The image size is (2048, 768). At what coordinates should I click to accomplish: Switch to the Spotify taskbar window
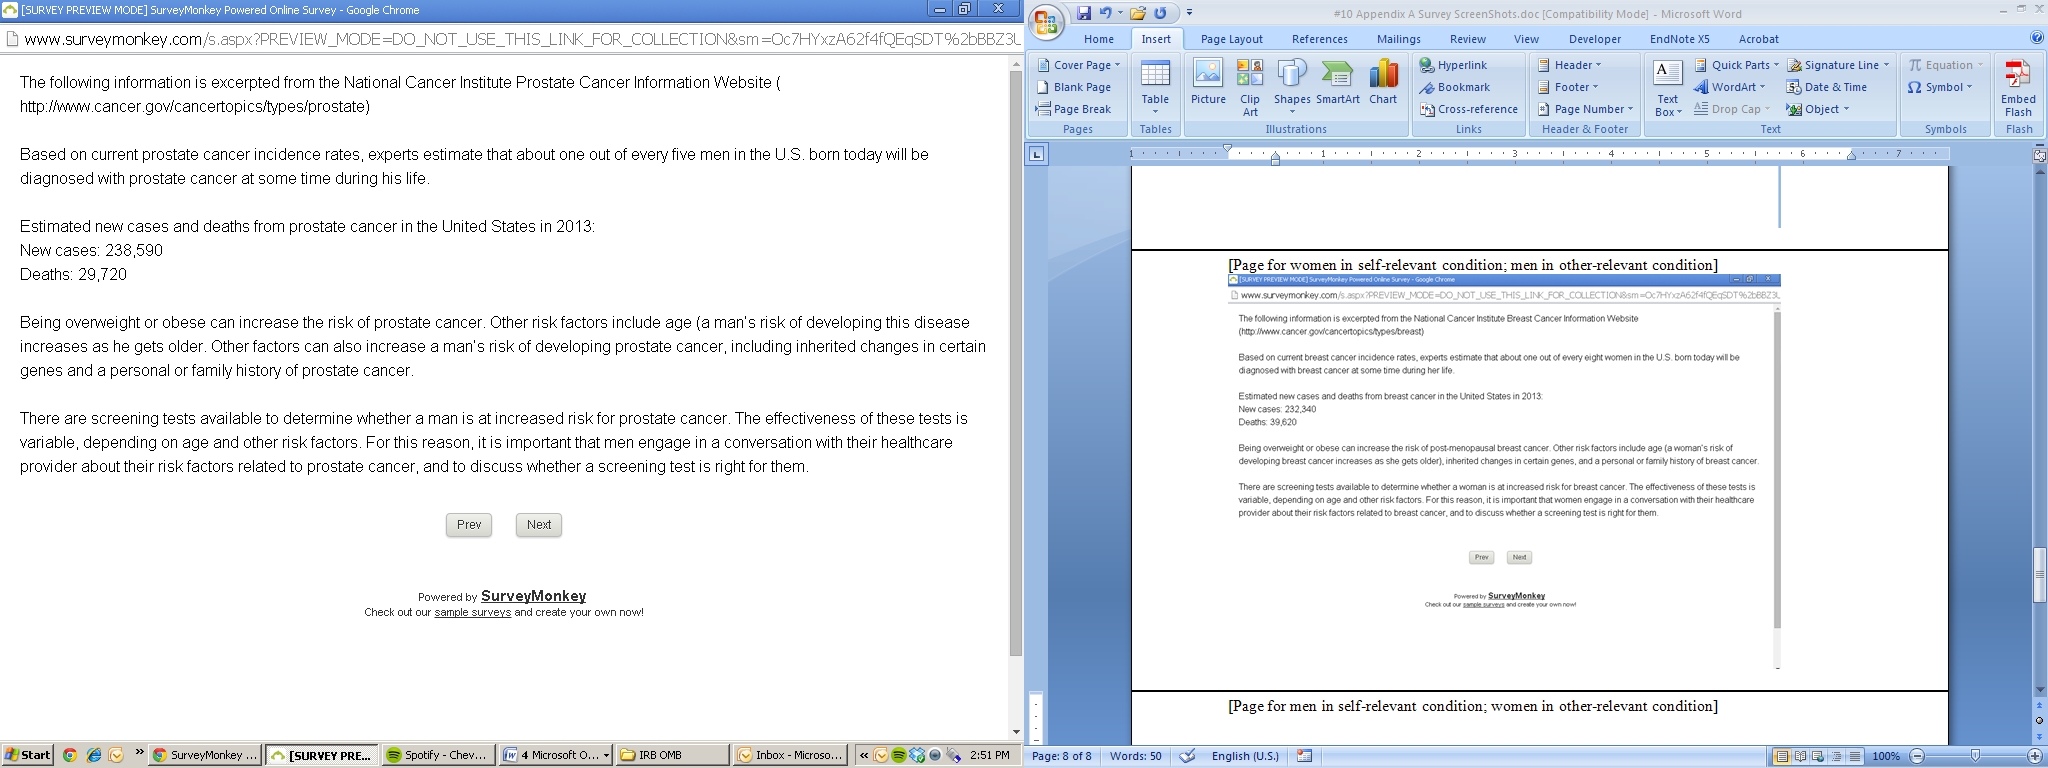440,755
